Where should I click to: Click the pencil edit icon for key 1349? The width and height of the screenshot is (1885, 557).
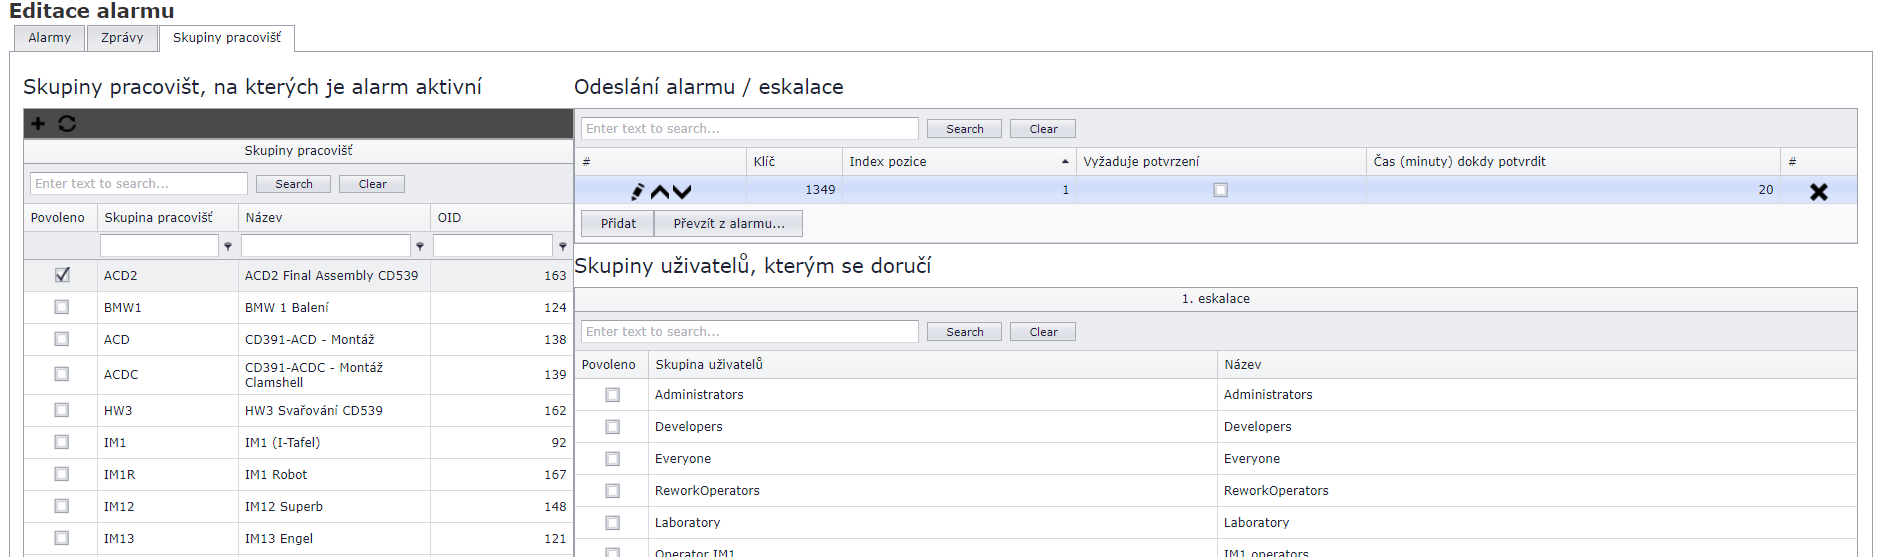[x=638, y=191]
